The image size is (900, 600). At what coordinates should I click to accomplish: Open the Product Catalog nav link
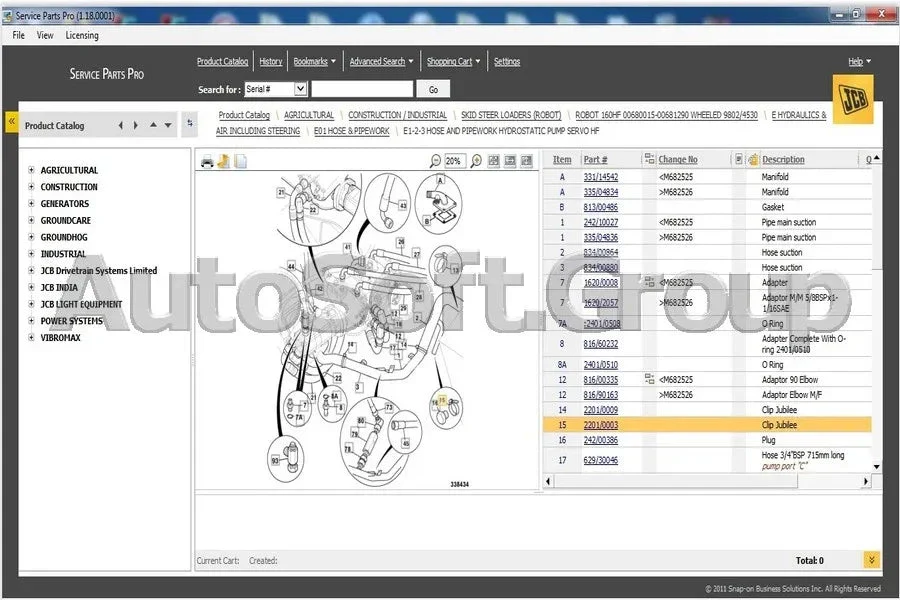coord(222,61)
